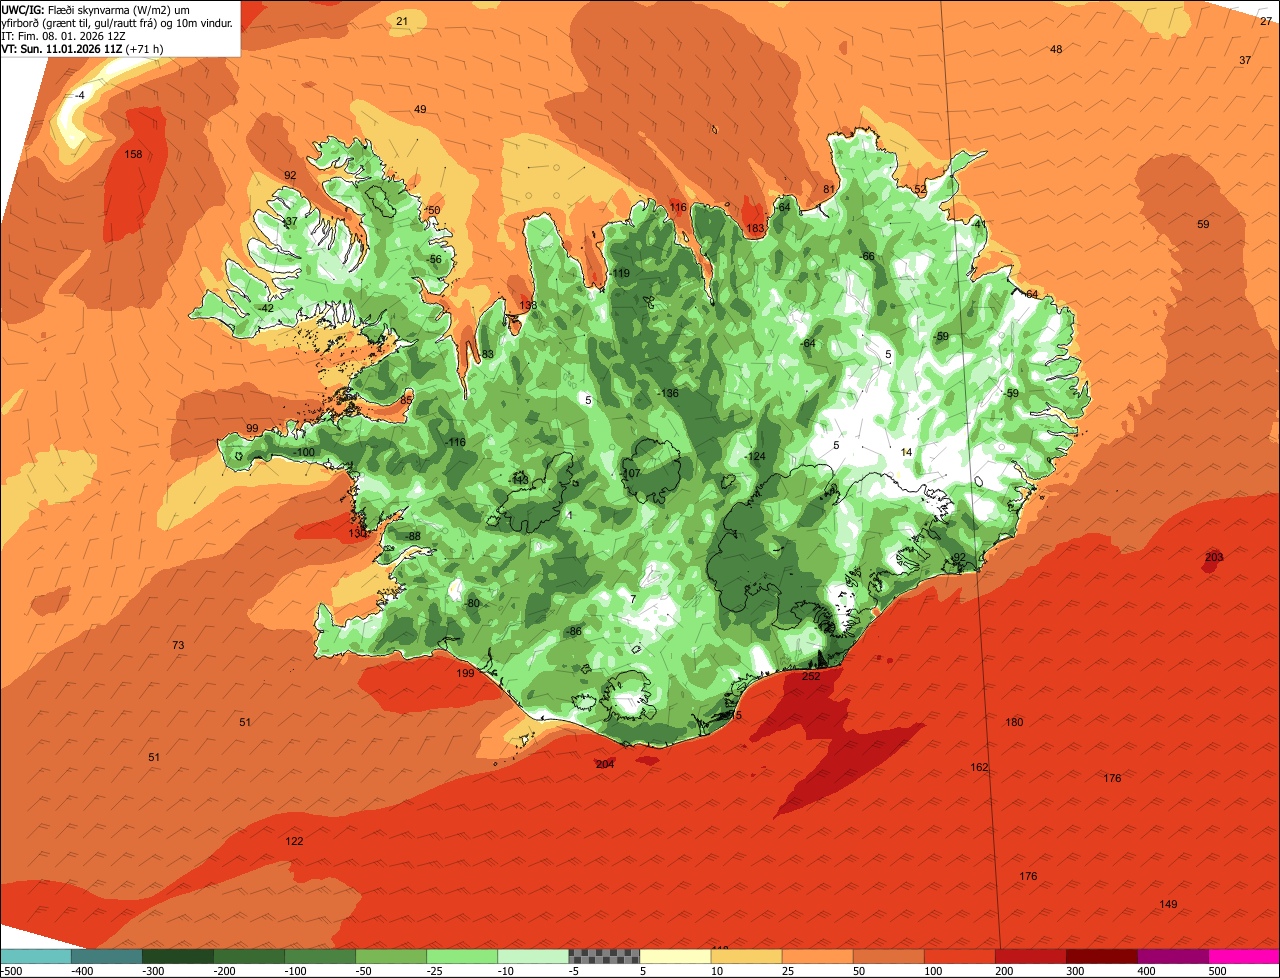This screenshot has height=978, width=1280.
Task: Click the -4 value near the top-left
Action: [x=80, y=95]
